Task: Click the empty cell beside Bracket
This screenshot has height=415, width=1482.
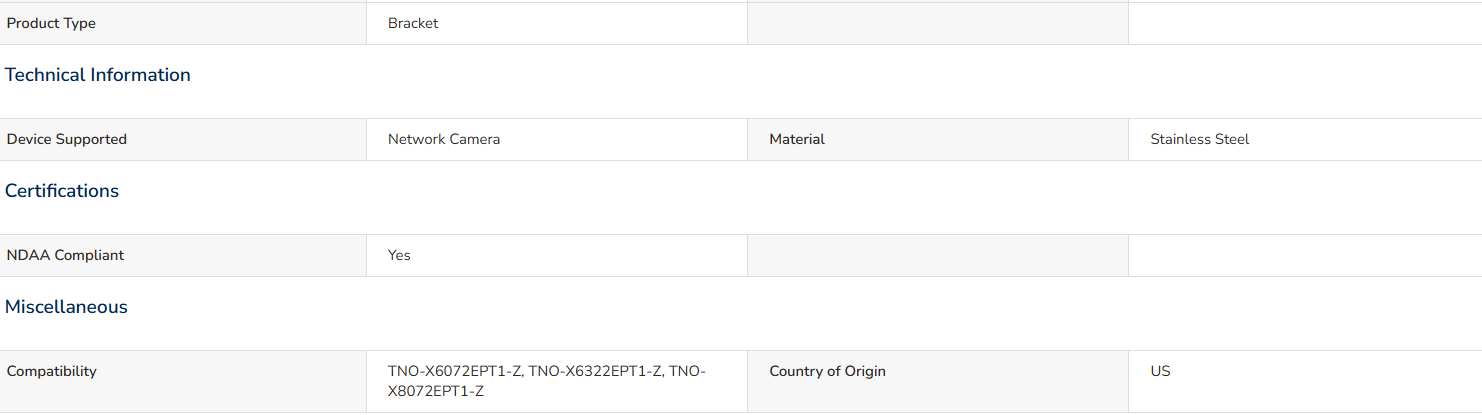Action: click(938, 23)
